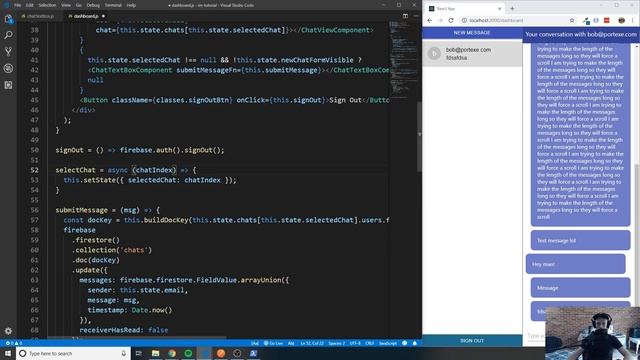Change file encoding via UTF-8 in status bar
This screenshot has width=640, height=360.
point(355,343)
